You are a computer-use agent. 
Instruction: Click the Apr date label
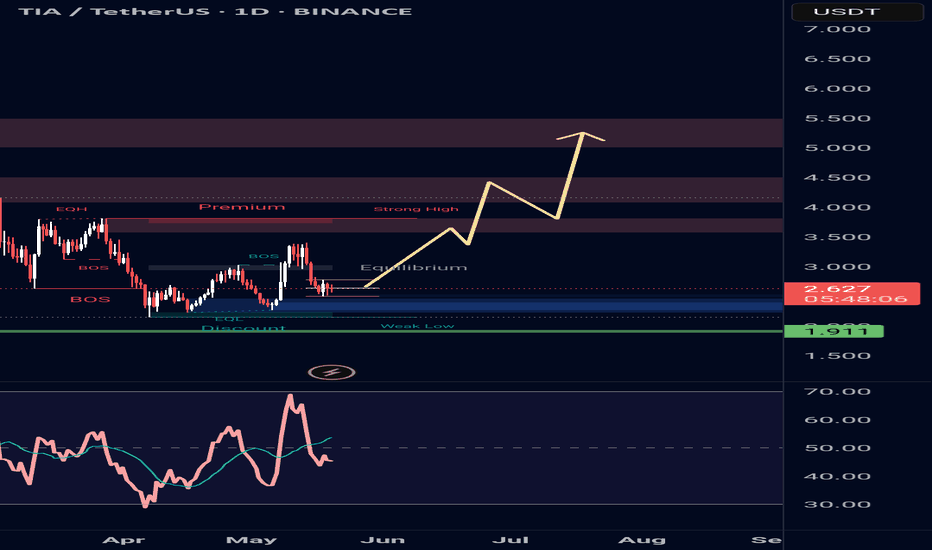[x=124, y=540]
